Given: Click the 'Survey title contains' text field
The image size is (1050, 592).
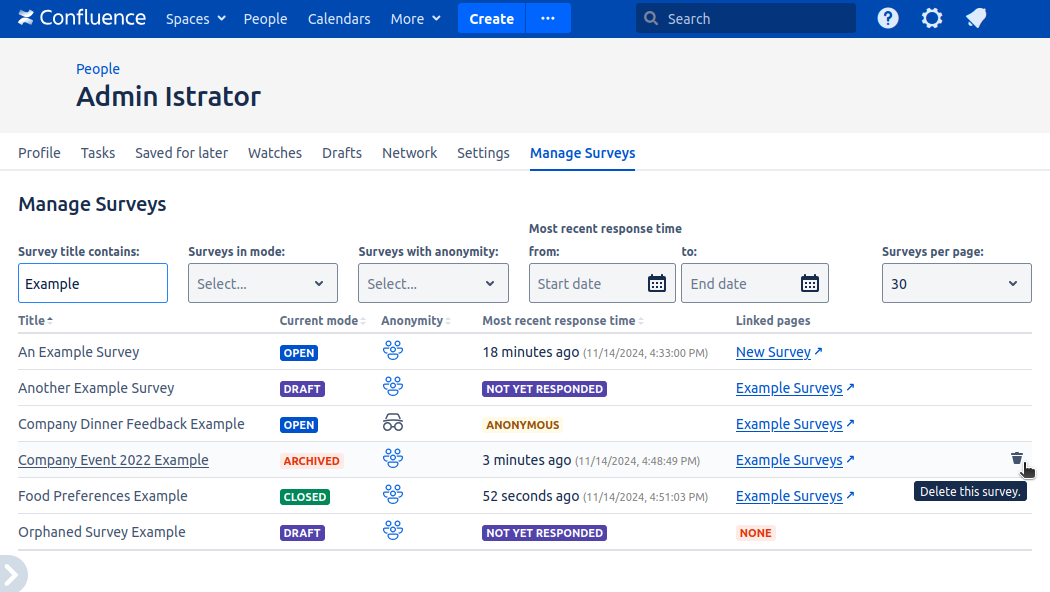Looking at the screenshot, I should coord(93,283).
